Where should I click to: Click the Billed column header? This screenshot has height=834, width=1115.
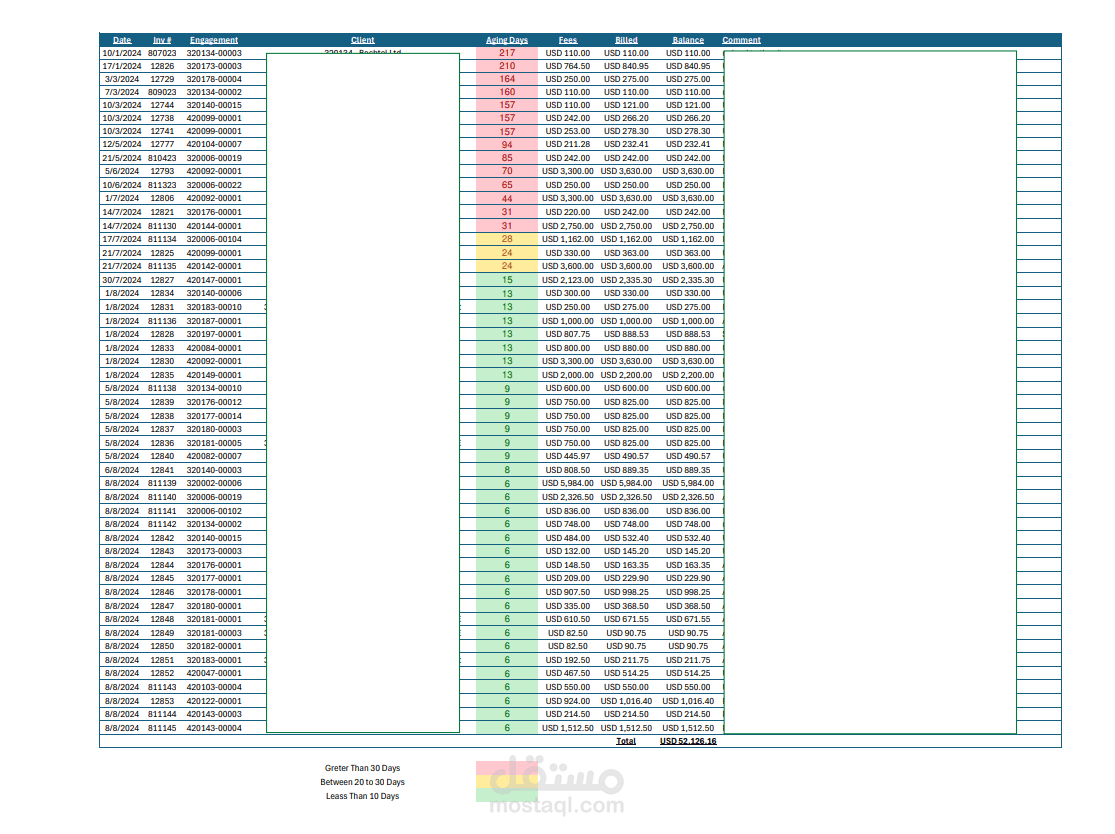(x=626, y=41)
